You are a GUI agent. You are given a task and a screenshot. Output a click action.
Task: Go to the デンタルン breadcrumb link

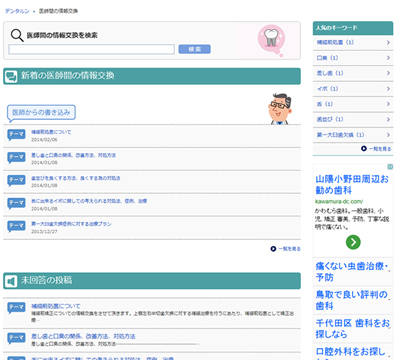click(x=17, y=11)
